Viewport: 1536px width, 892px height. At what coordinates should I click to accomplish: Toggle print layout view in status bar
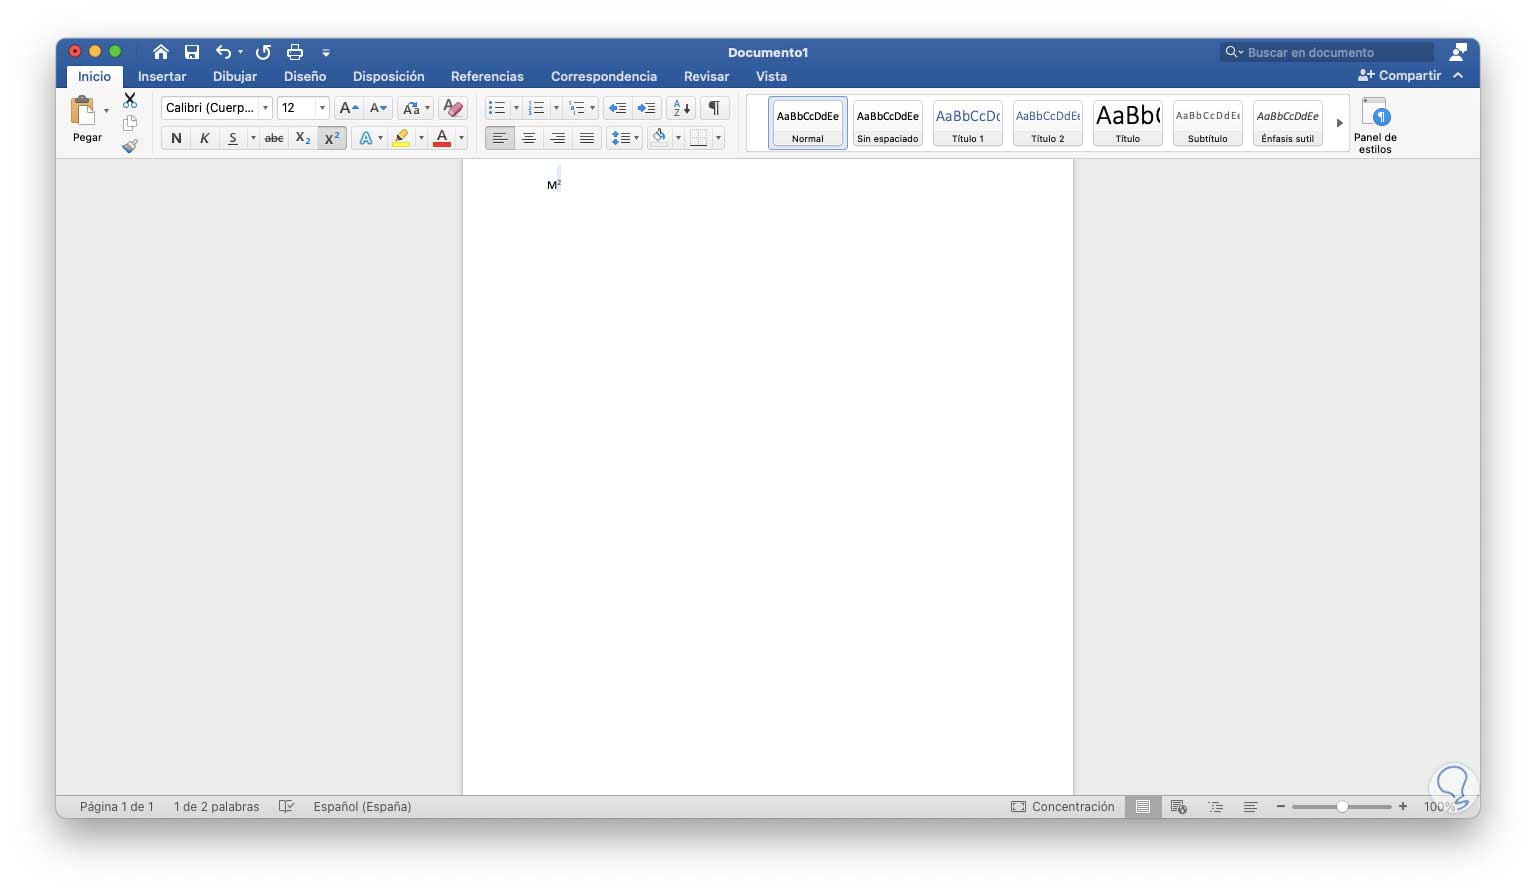coord(1143,806)
